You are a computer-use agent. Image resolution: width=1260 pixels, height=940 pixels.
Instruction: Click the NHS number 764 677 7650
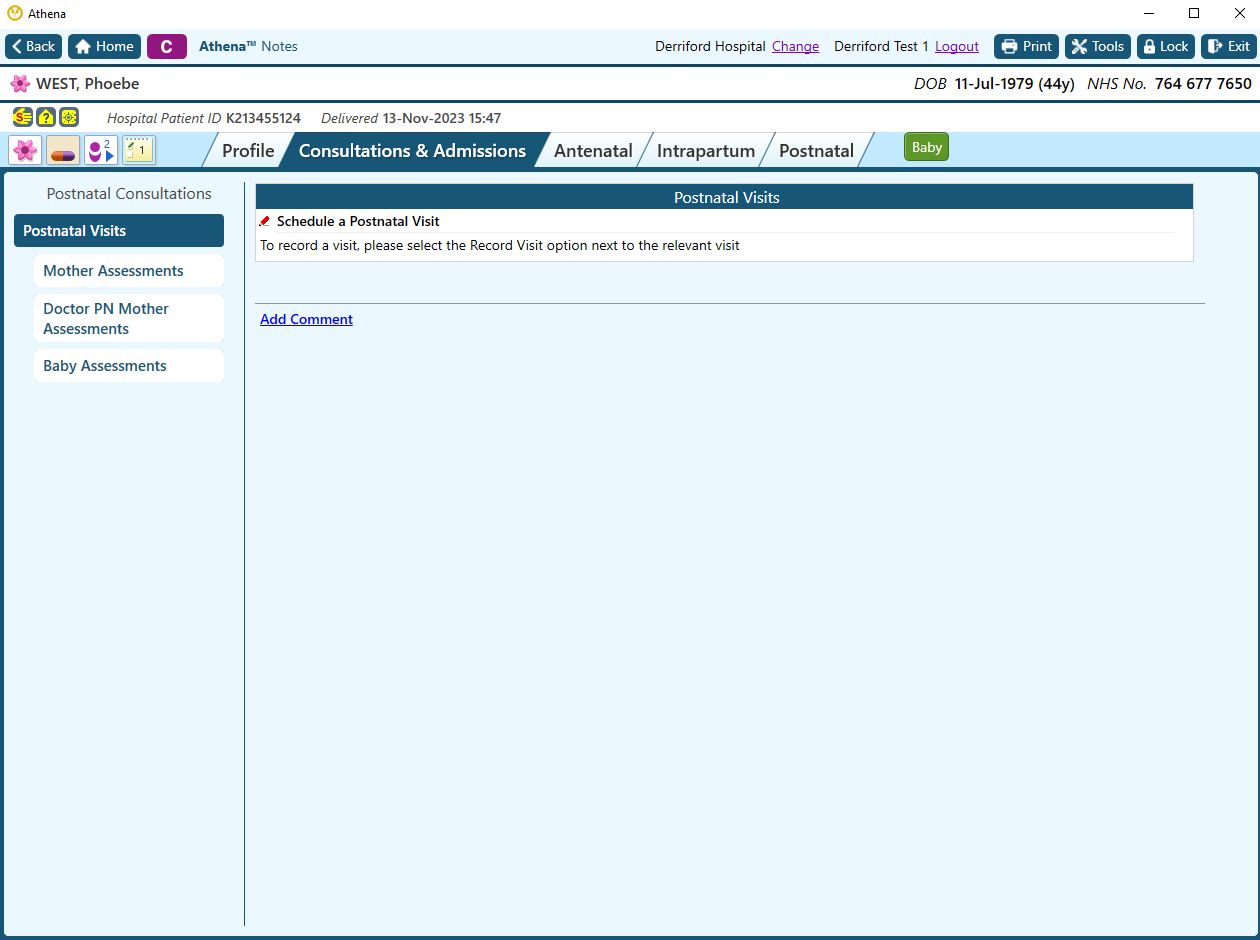[1203, 84]
